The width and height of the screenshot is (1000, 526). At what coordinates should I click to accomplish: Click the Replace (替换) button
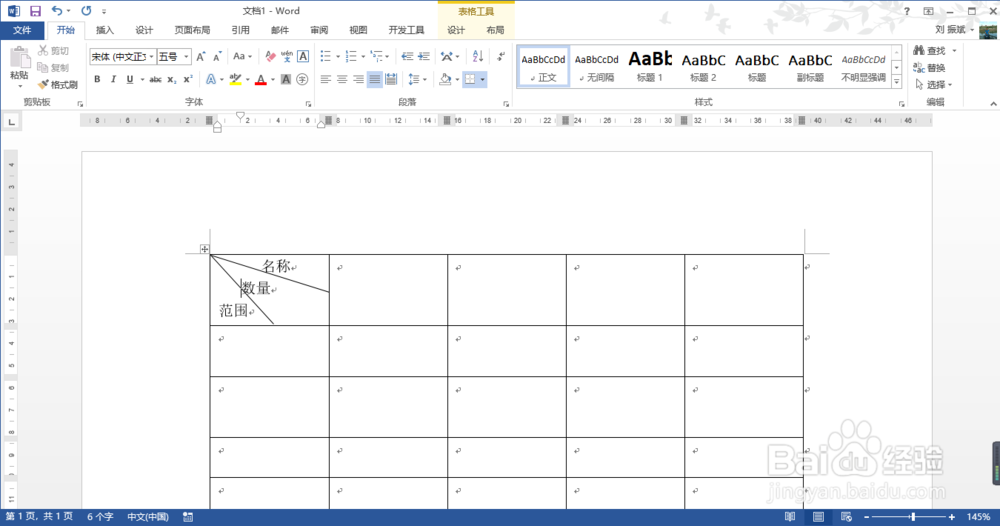tap(929, 68)
